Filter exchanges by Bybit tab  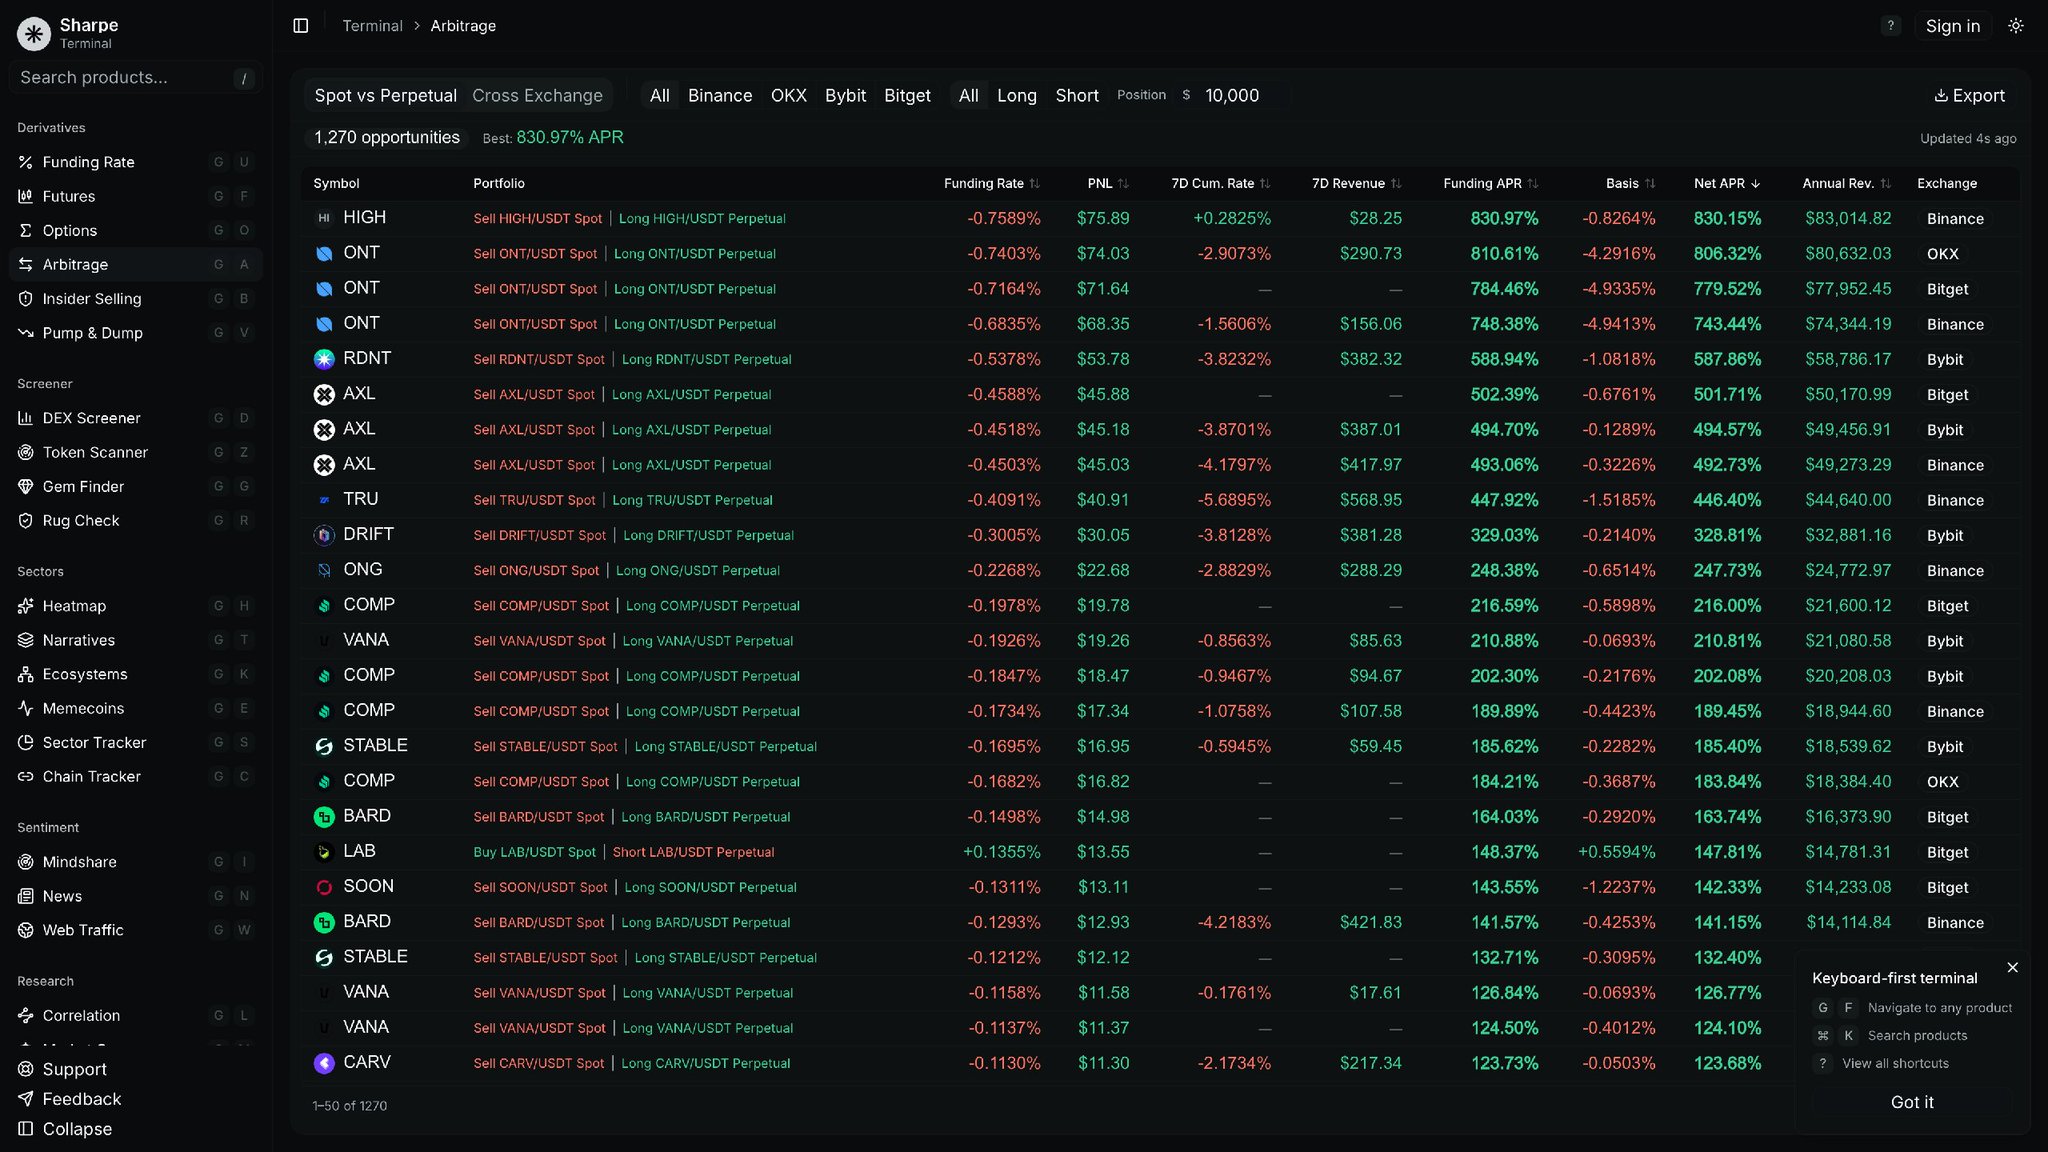coord(845,96)
